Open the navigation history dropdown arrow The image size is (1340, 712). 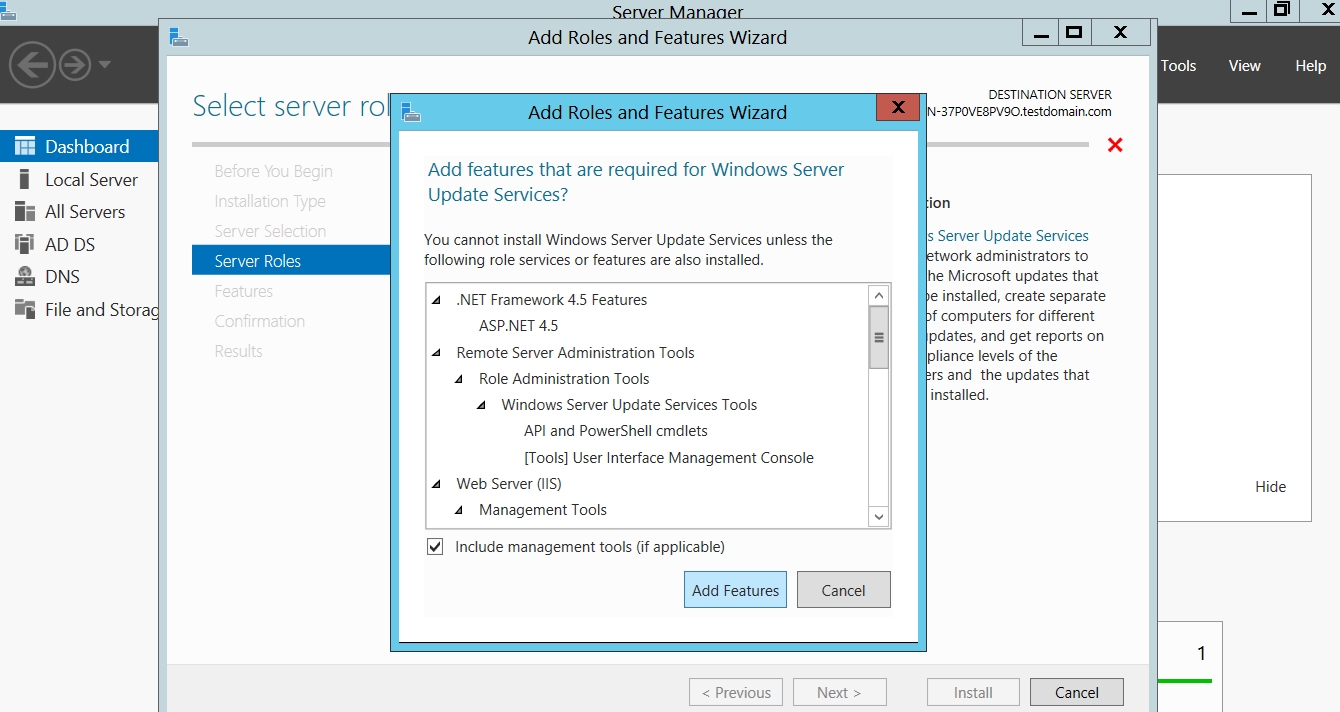[105, 66]
